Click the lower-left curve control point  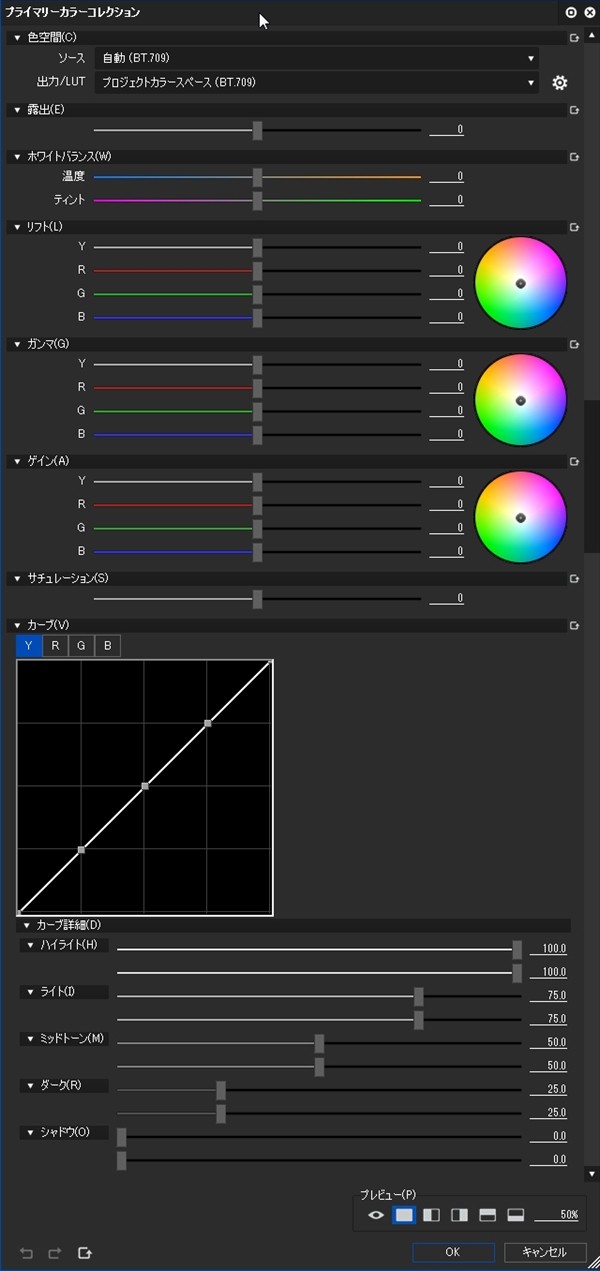(81, 850)
